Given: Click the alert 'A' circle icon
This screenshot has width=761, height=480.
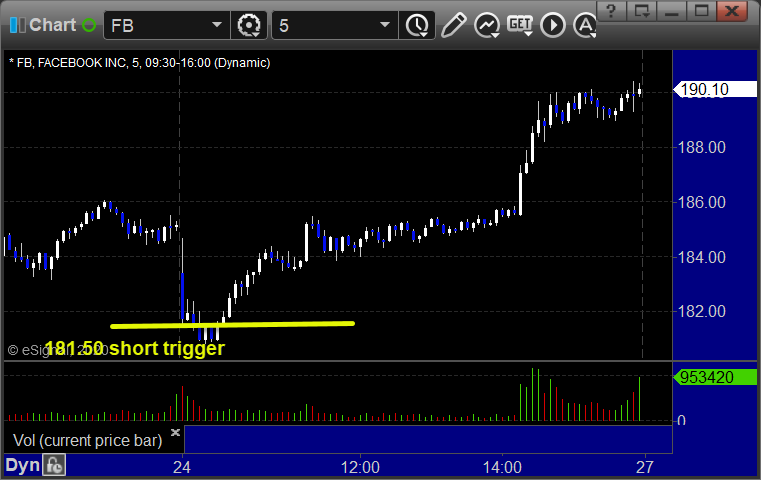Looking at the screenshot, I should (x=585, y=25).
